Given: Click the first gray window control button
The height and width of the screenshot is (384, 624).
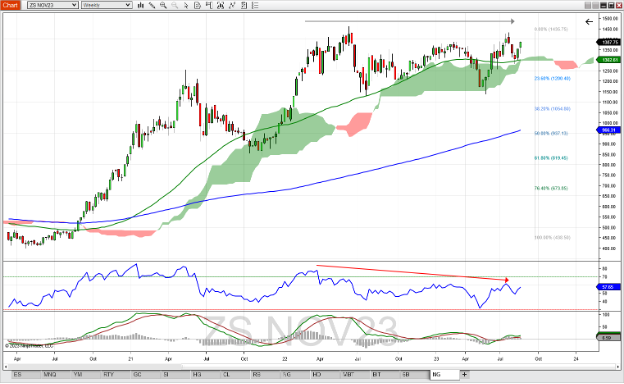Looking at the screenshot, I should click(587, 5).
